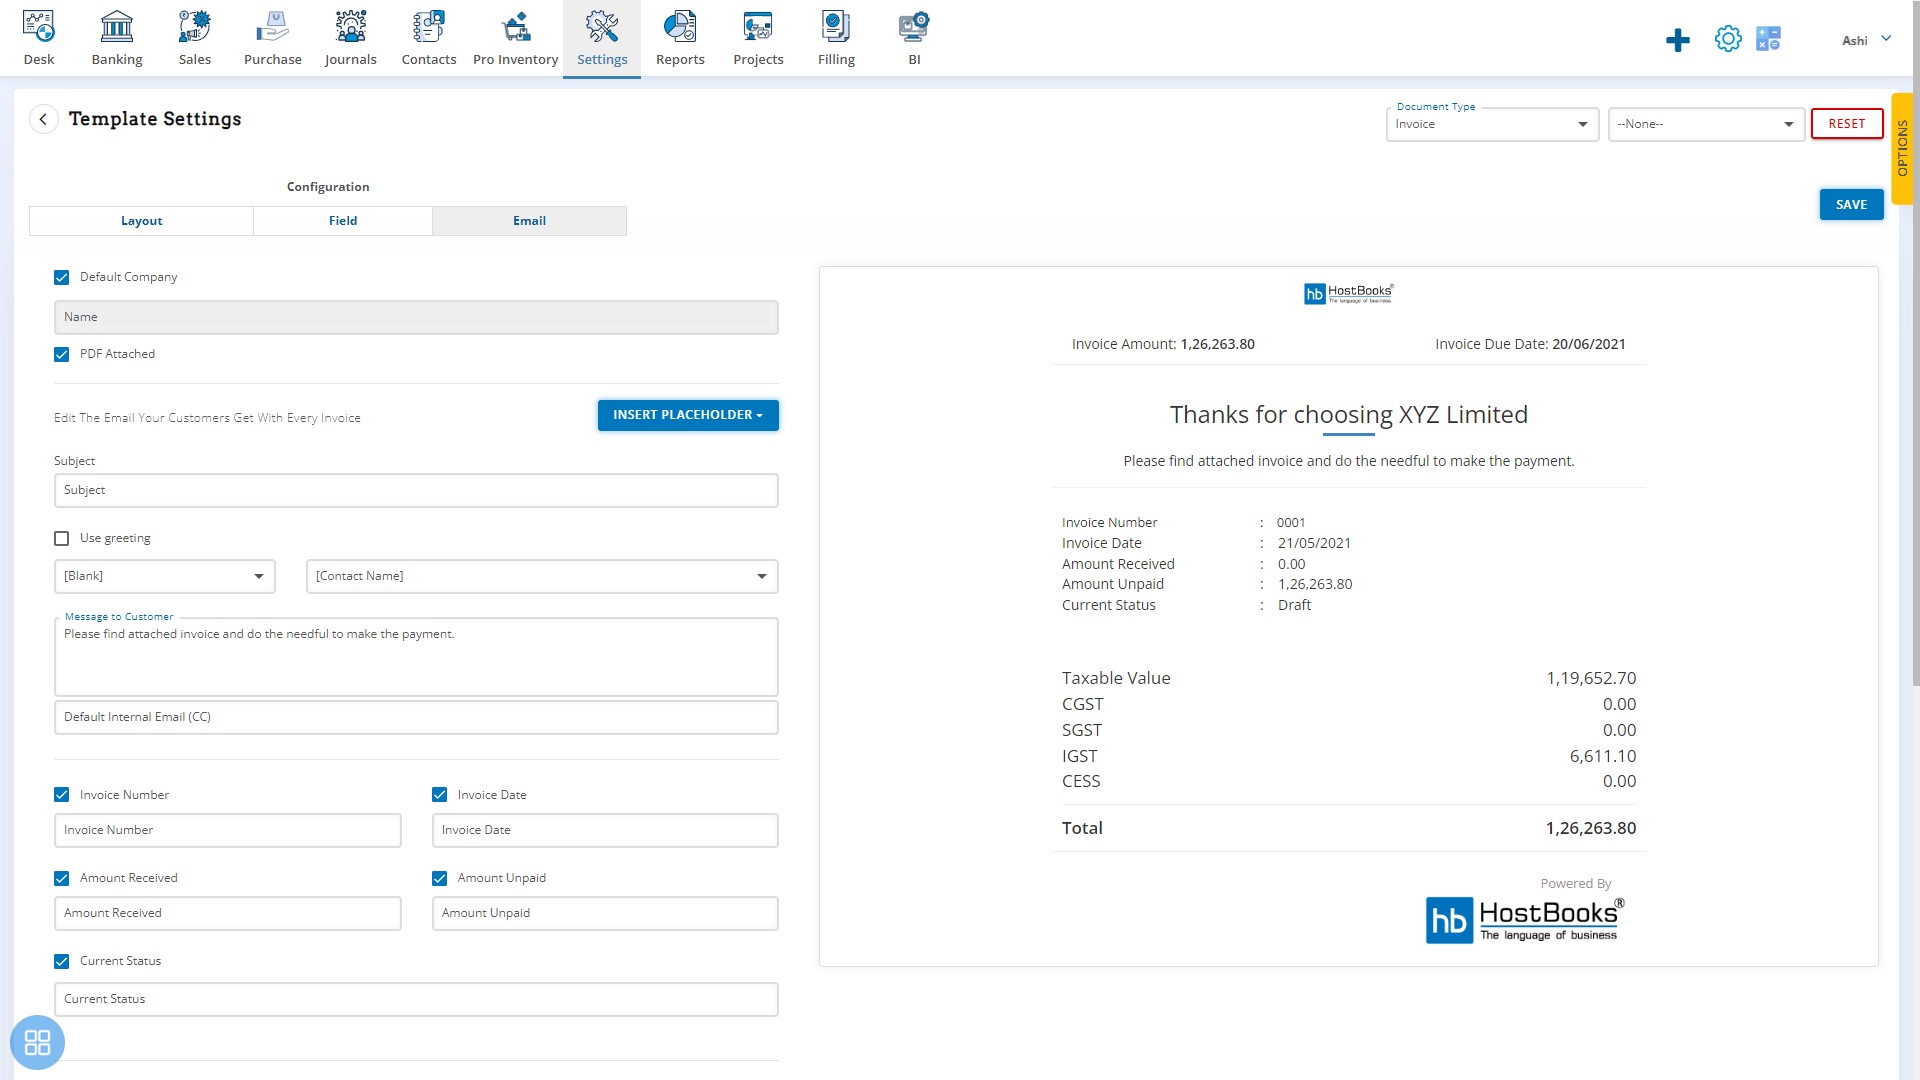
Task: Open BI module from navigation
Action: tap(913, 37)
